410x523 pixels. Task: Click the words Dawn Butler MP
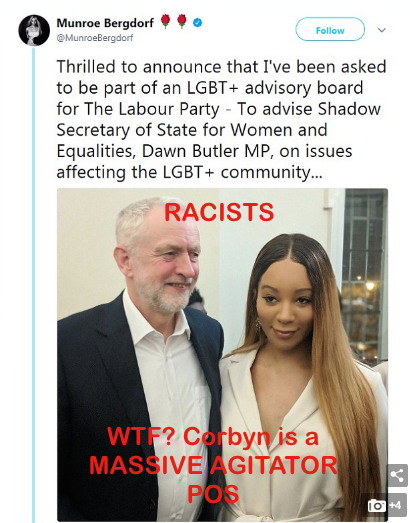tap(206, 151)
